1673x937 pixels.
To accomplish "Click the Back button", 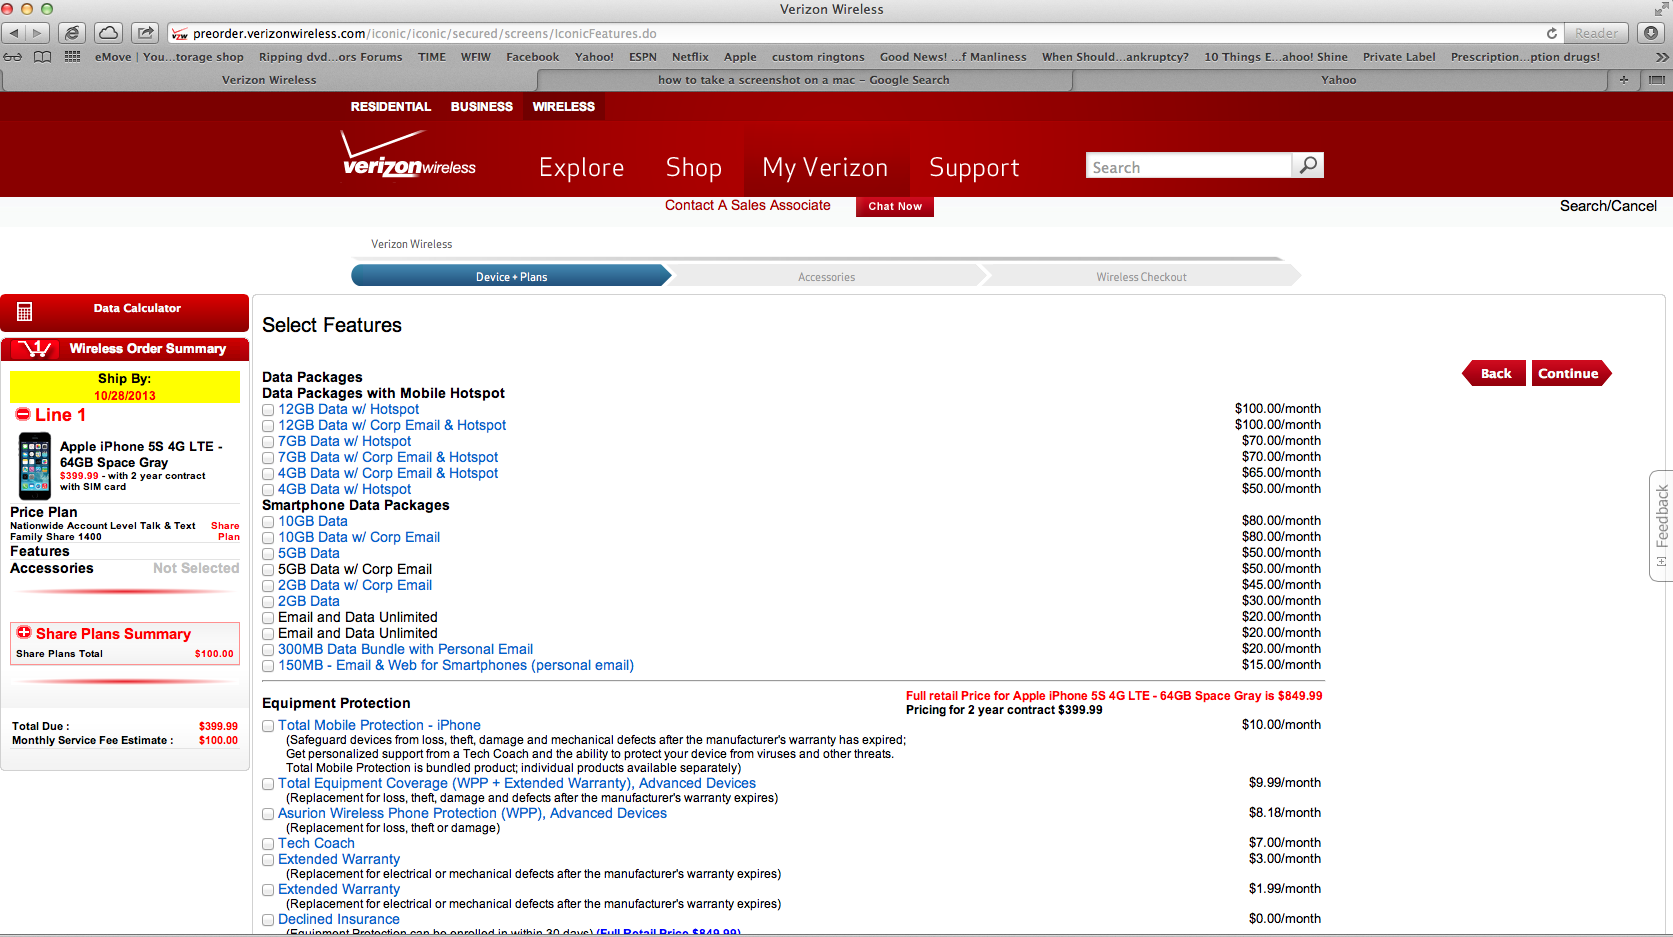I will pyautogui.click(x=1495, y=373).
